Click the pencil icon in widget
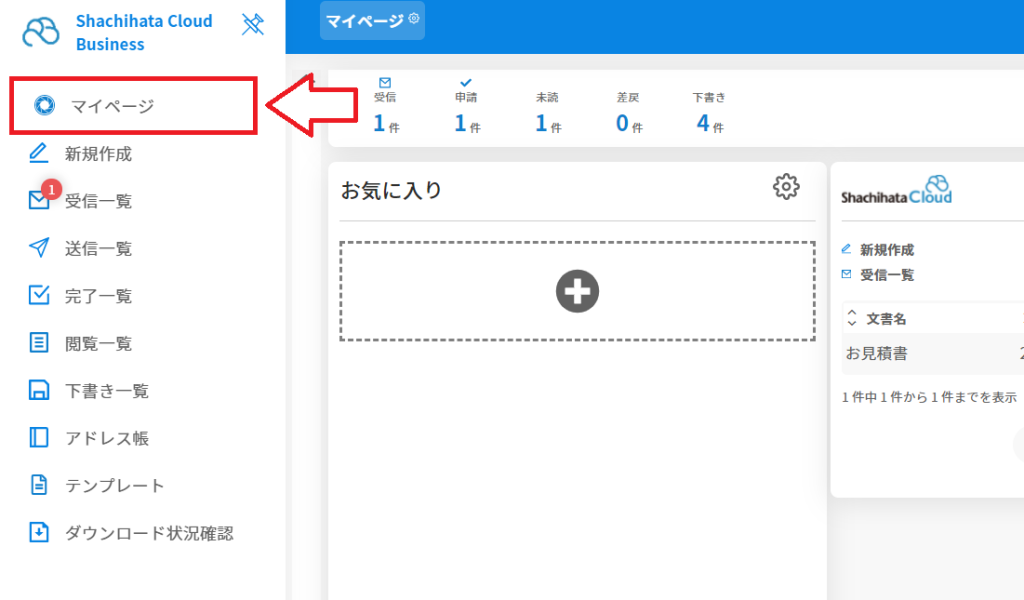1024x600 pixels. [x=846, y=249]
